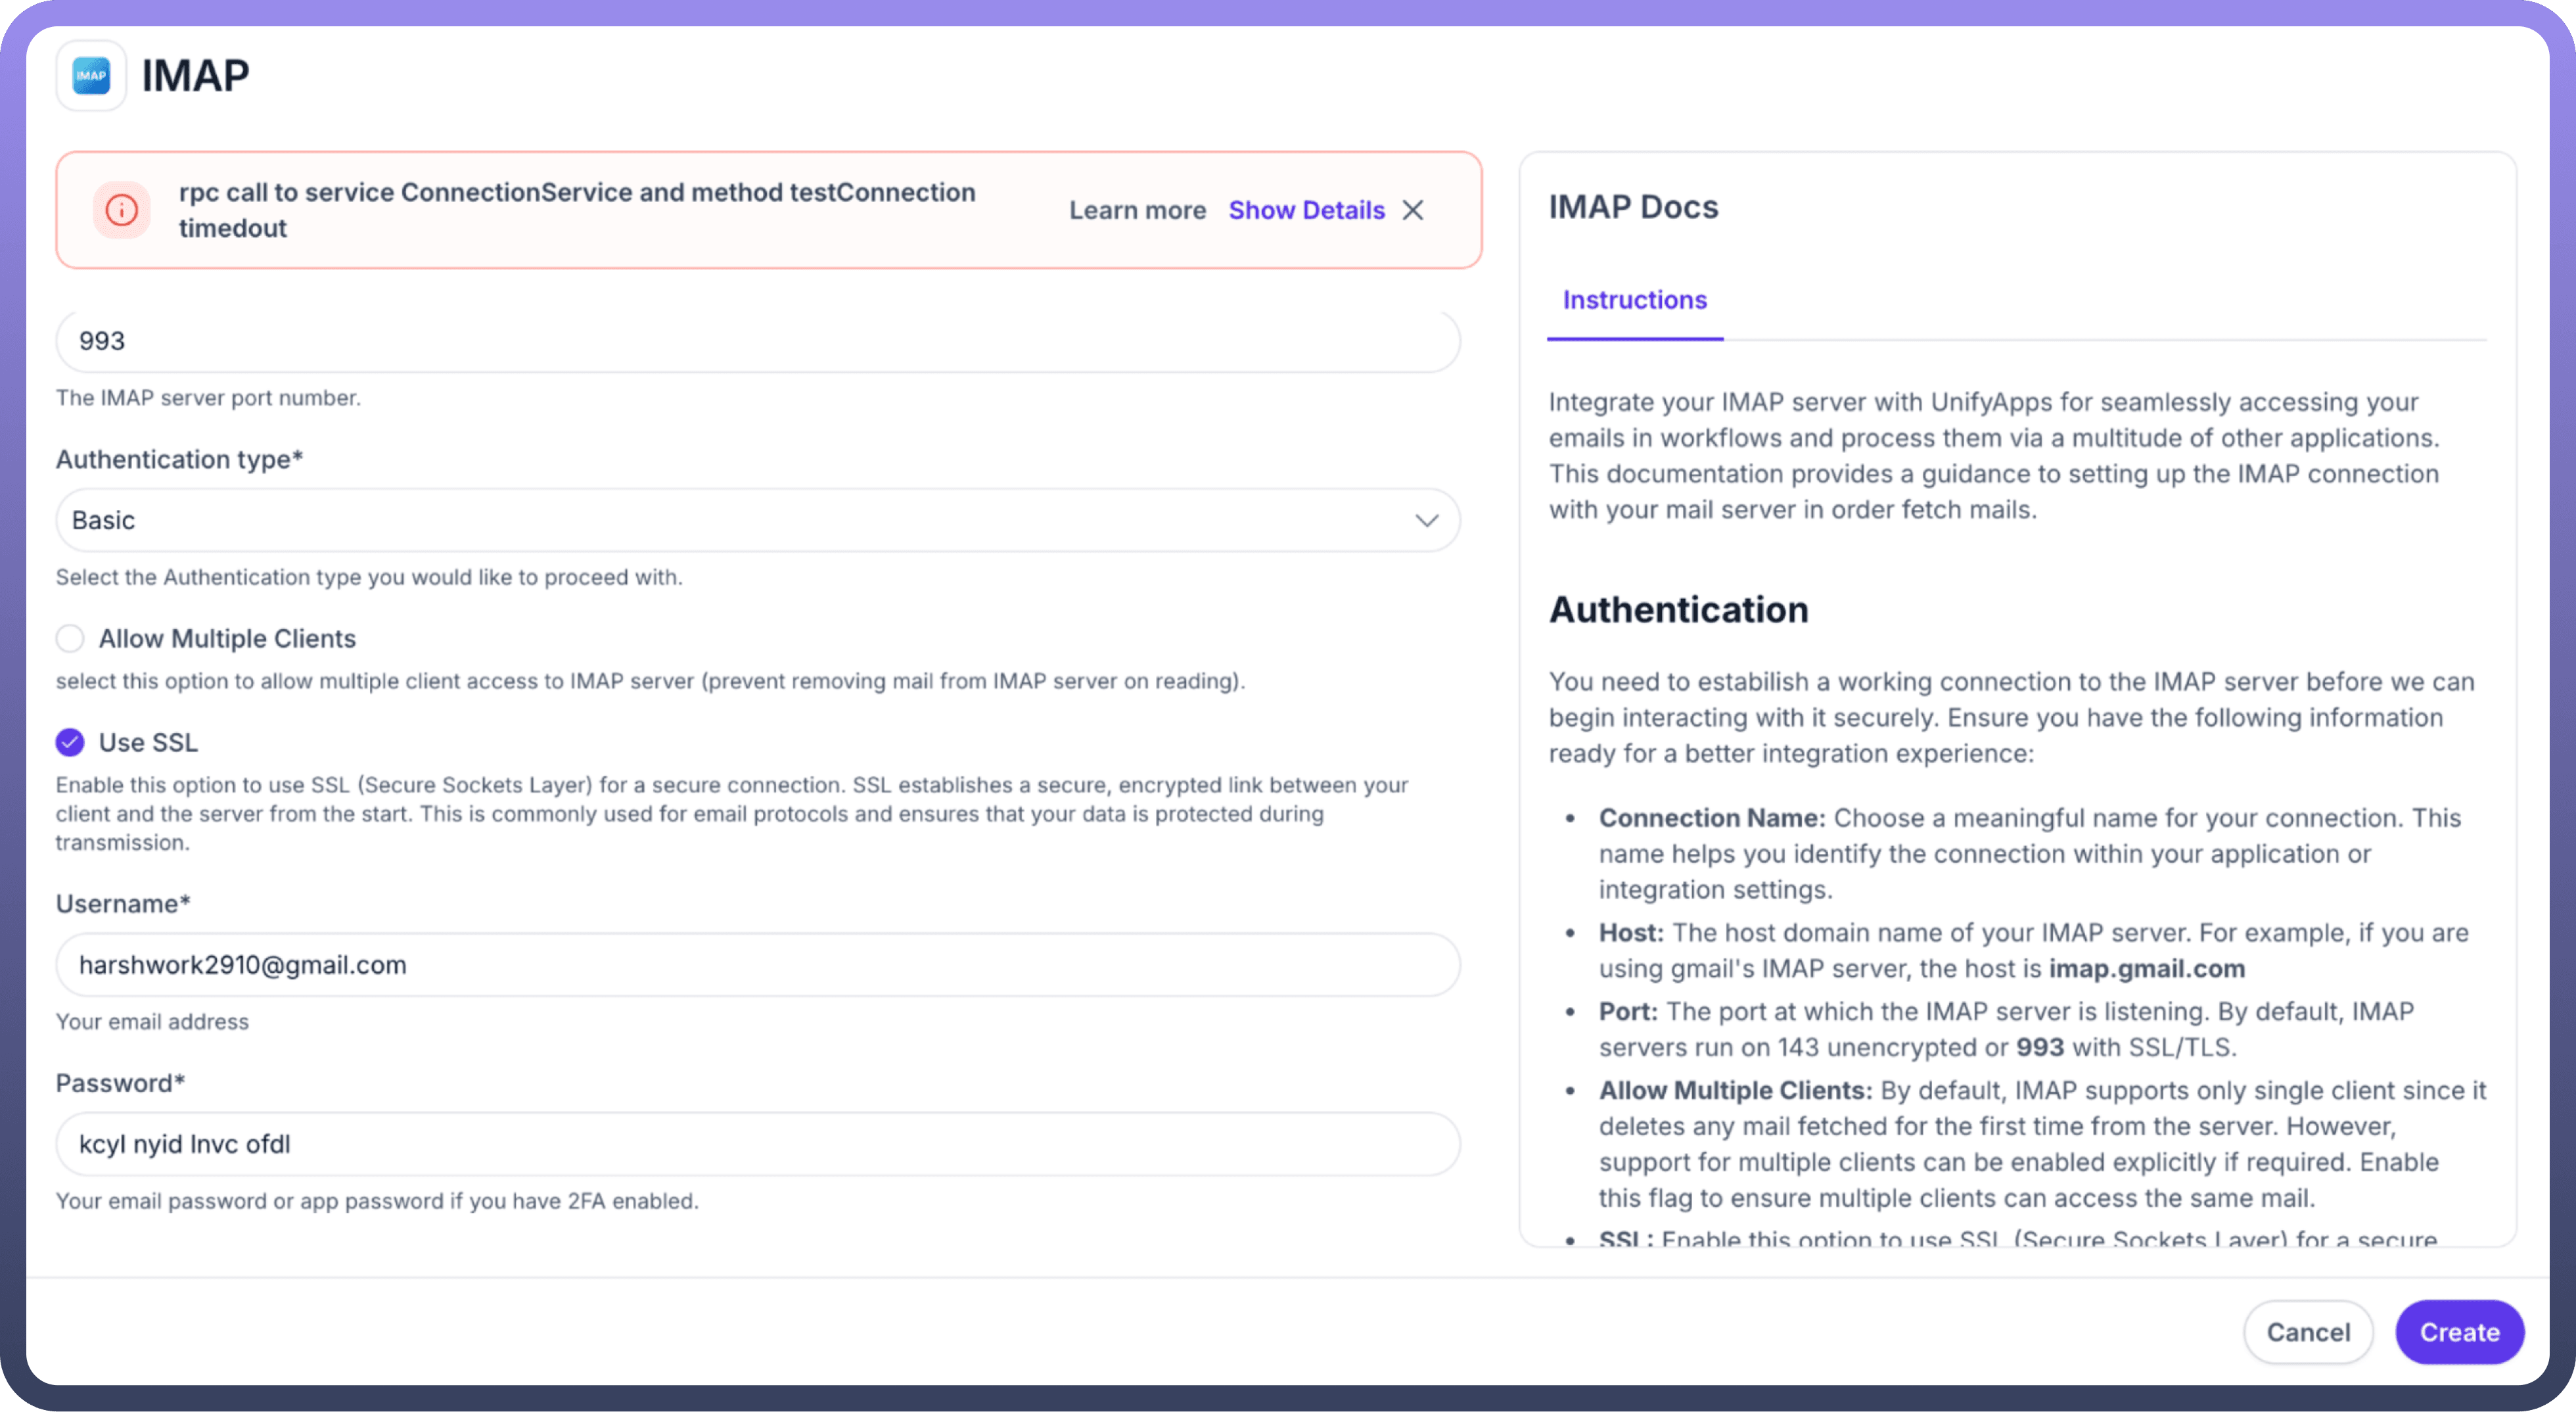The width and height of the screenshot is (2576, 1412).
Task: Click the IMAP app logo icon
Action: tap(91, 76)
